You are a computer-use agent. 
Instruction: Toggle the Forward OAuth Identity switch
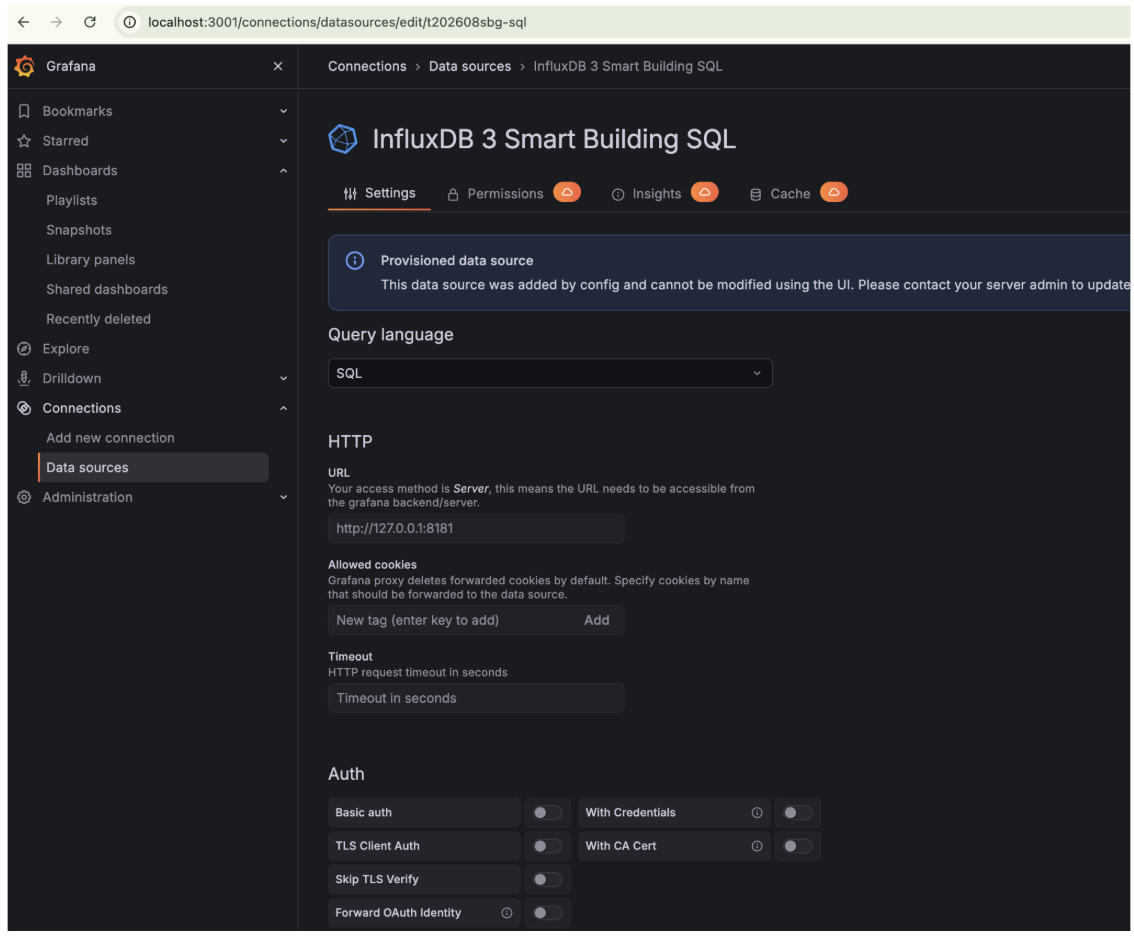click(x=547, y=913)
